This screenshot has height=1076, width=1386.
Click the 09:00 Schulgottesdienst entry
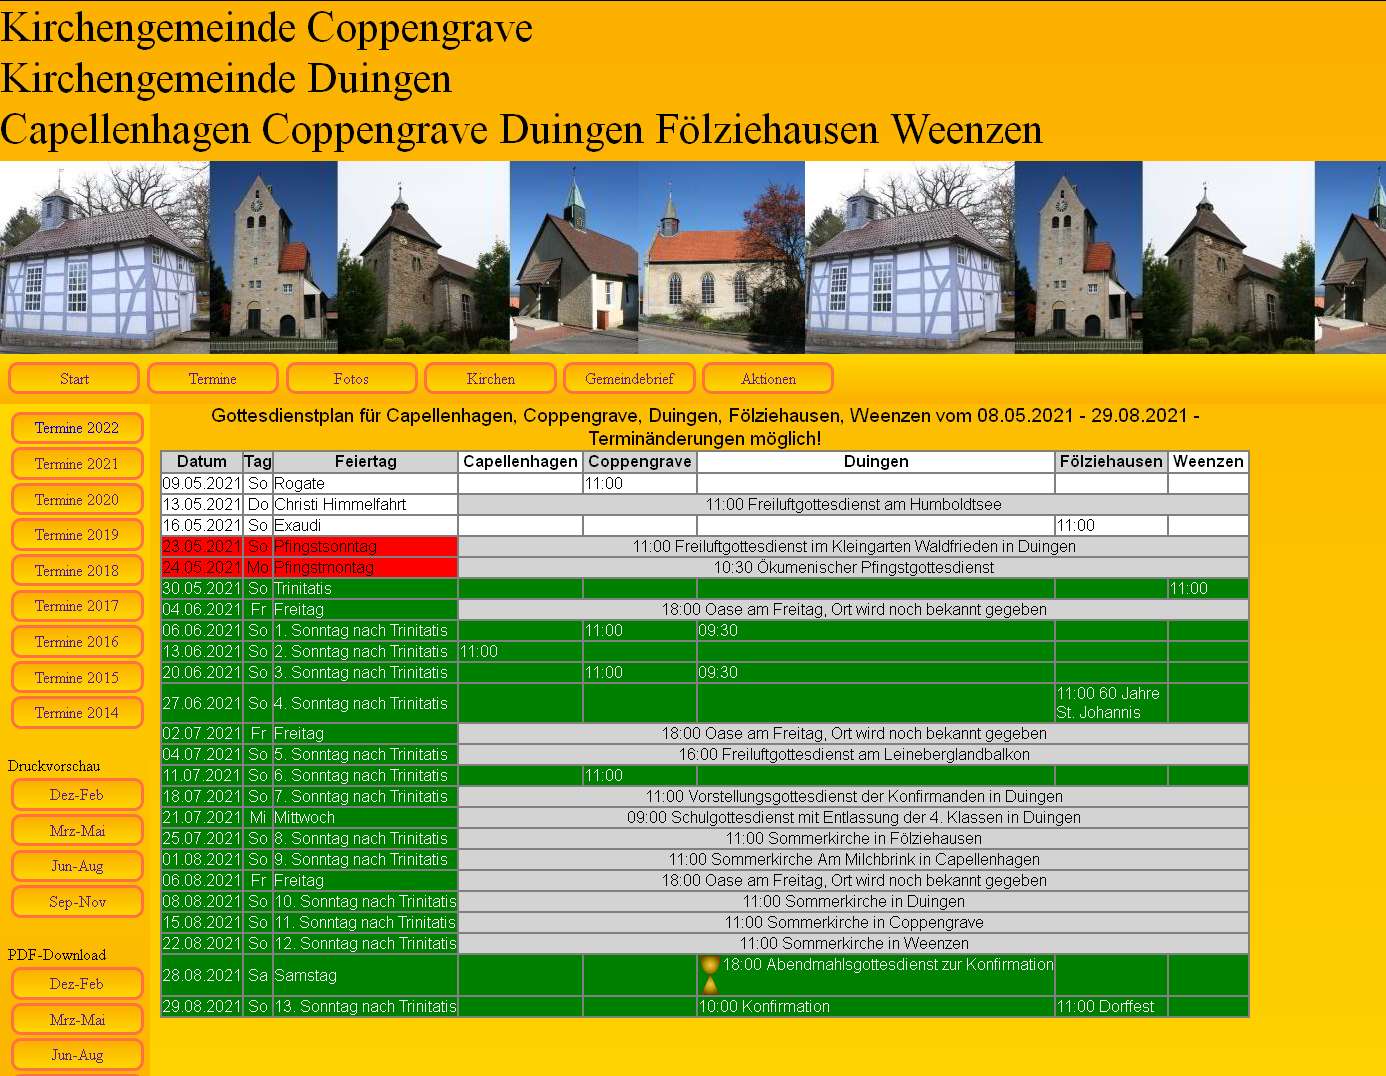[853, 817]
